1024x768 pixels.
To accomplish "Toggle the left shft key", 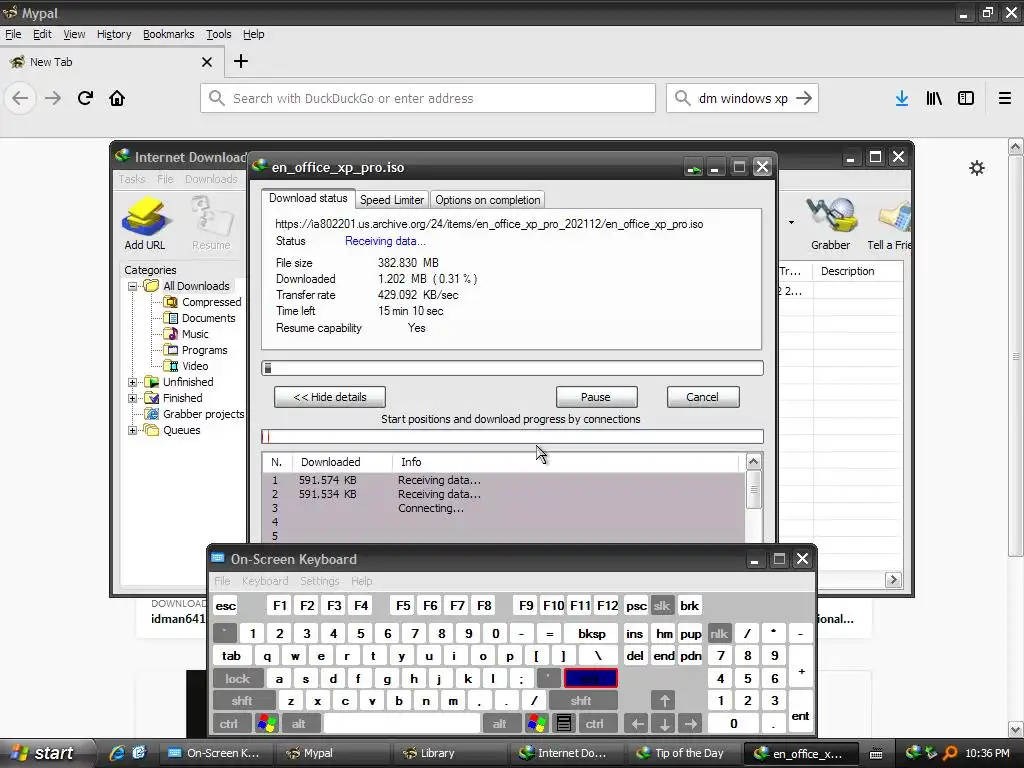I will tap(242, 701).
